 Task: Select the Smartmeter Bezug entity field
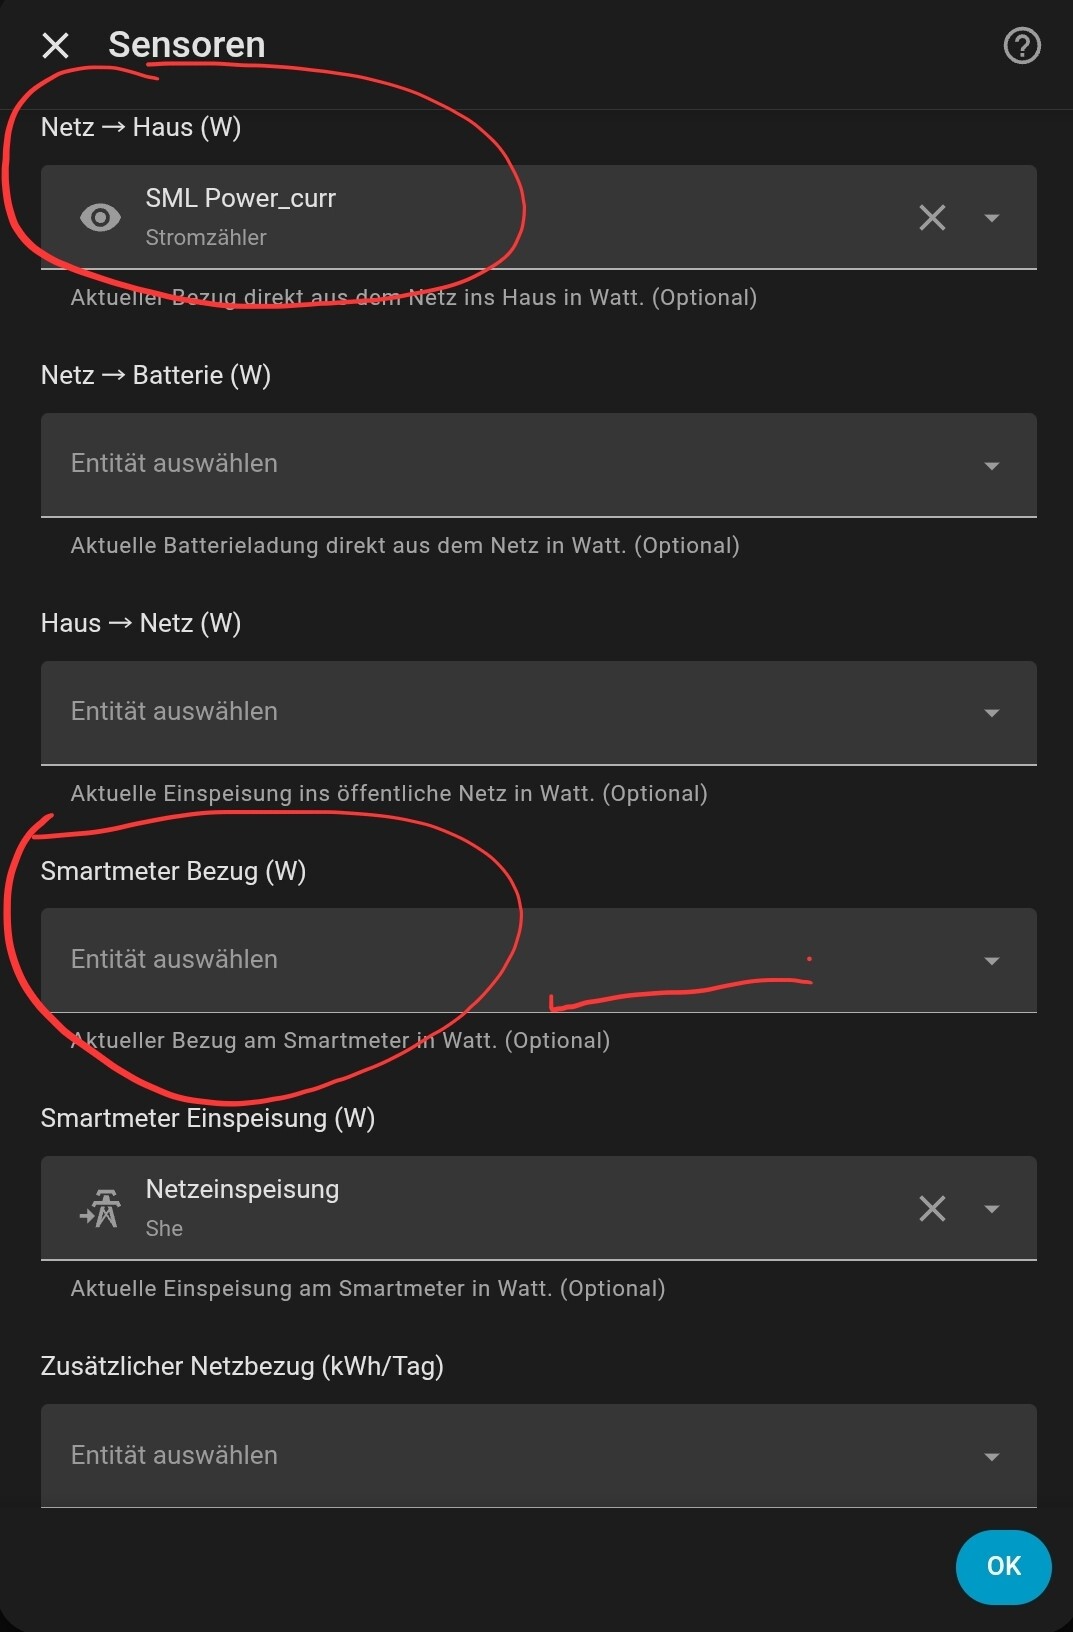point(538,960)
